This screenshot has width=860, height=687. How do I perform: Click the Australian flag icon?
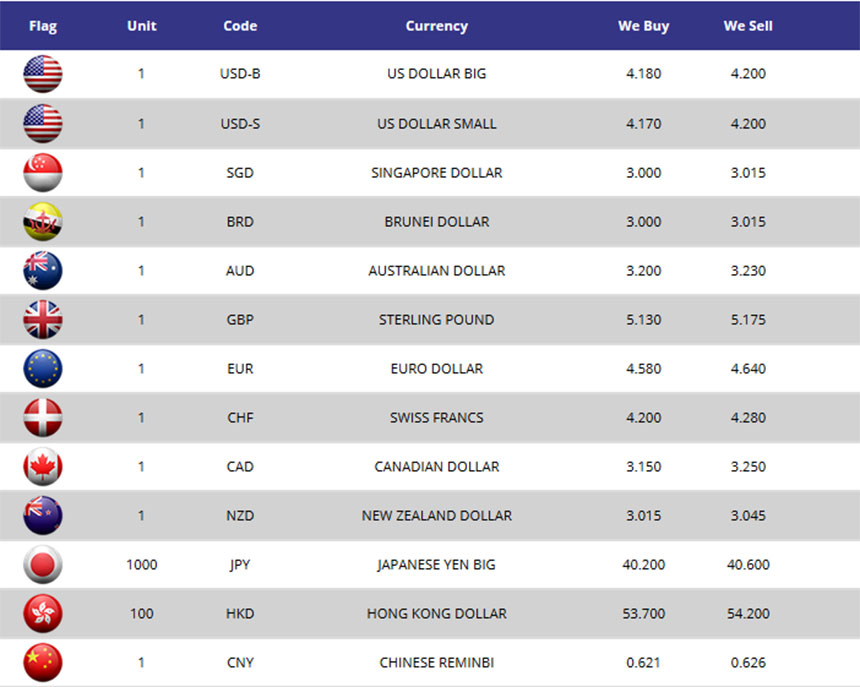43,270
